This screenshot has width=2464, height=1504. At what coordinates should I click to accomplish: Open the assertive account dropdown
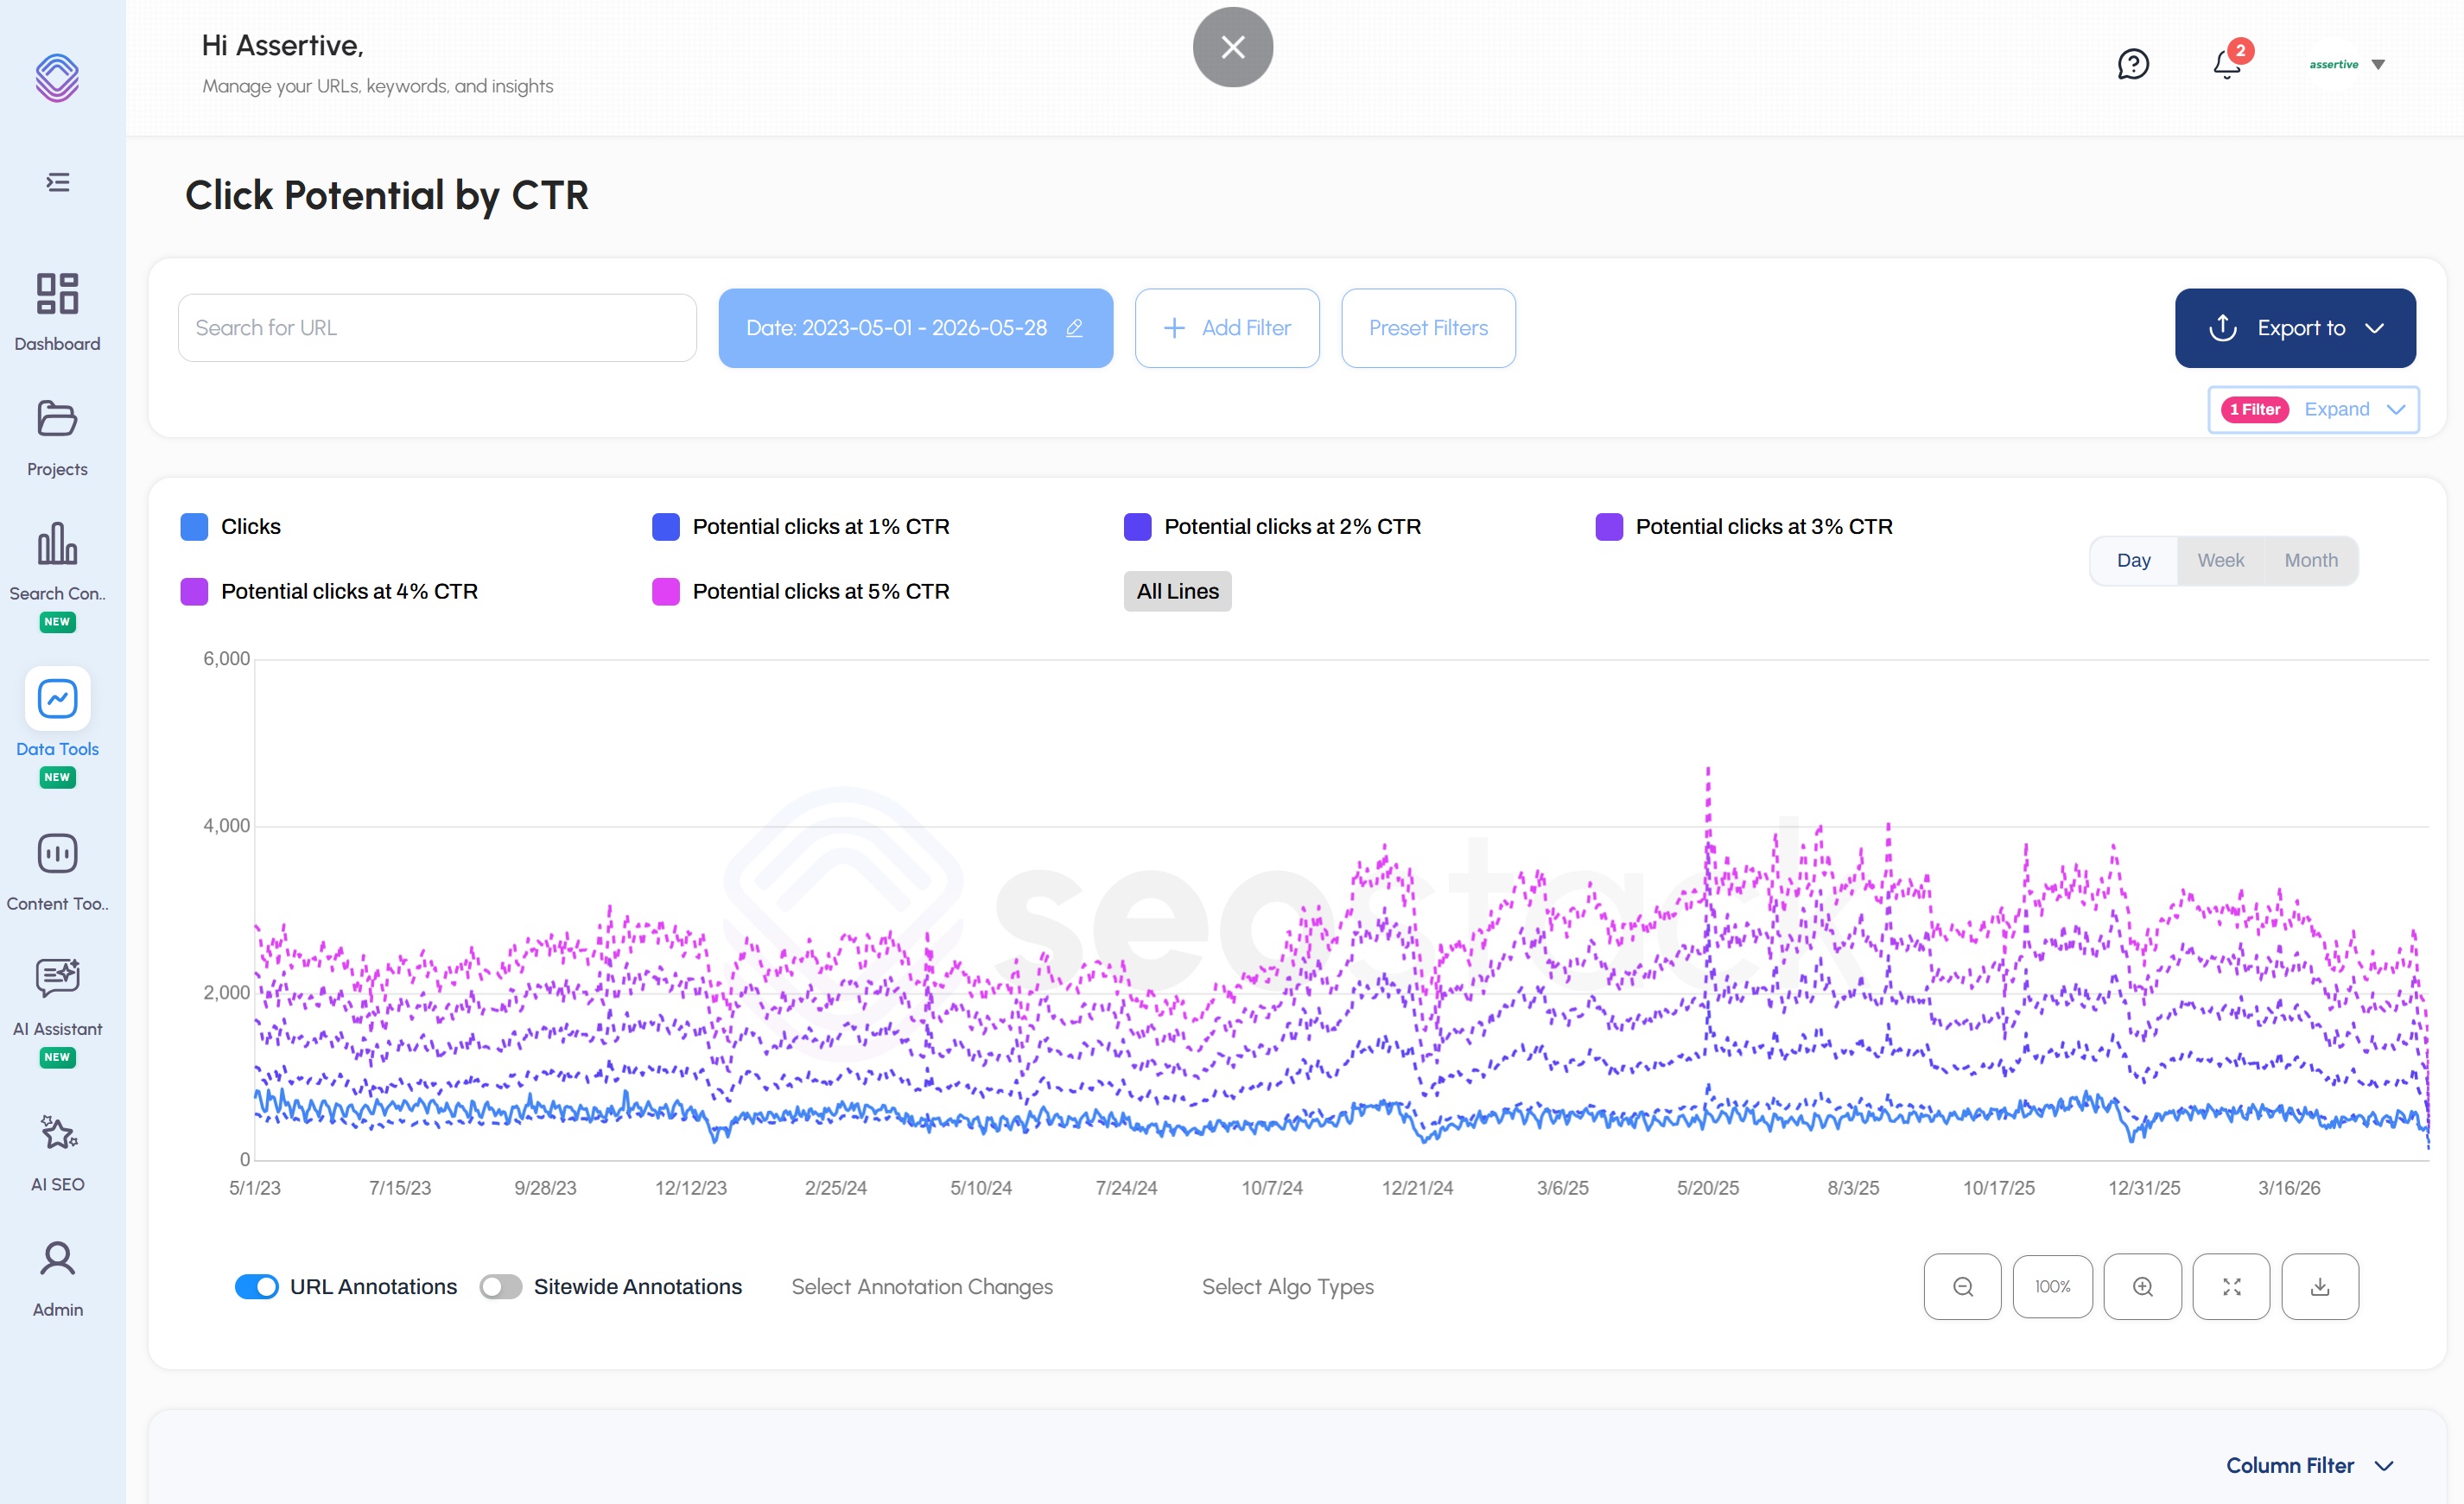click(2348, 64)
